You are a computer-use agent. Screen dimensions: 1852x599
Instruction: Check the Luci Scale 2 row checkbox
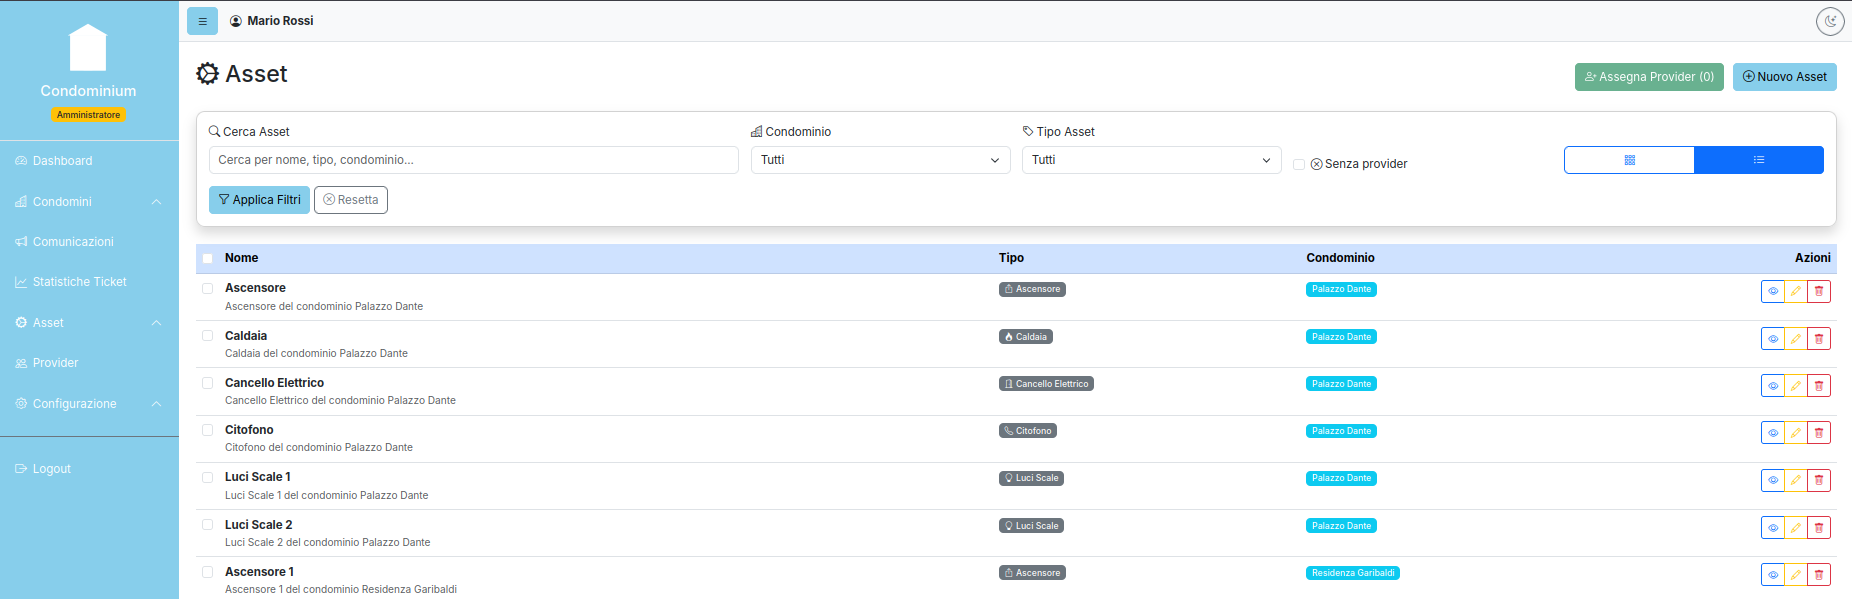(207, 525)
